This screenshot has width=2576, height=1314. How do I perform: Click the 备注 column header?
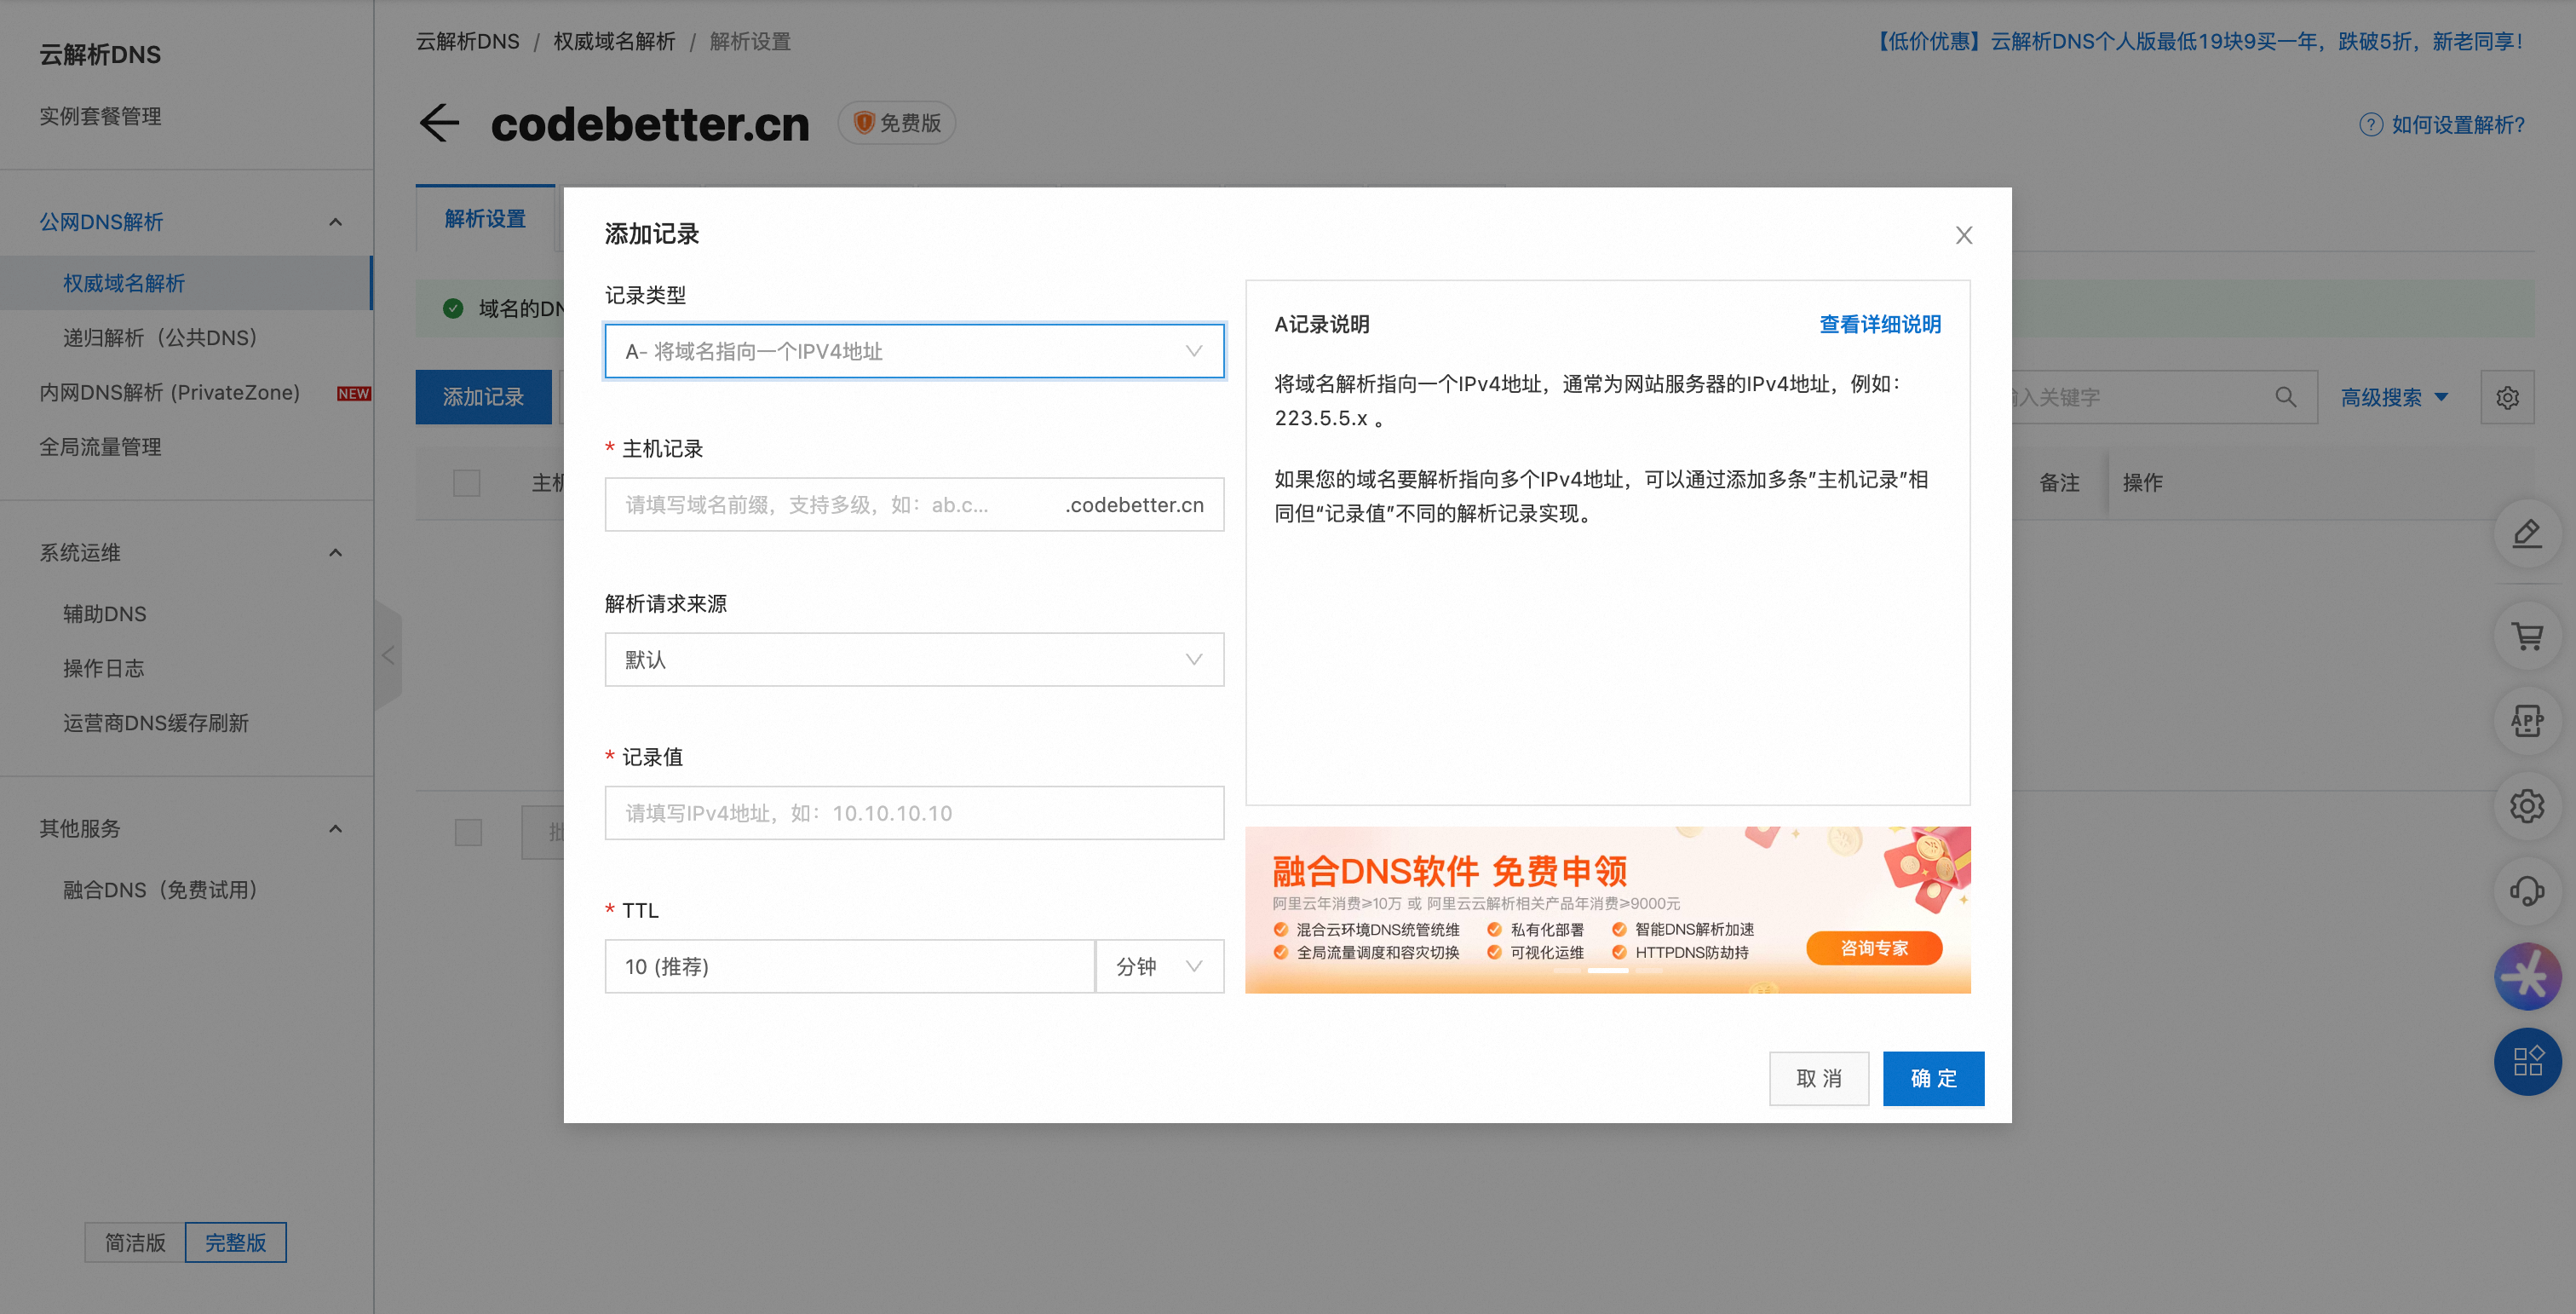(2059, 483)
